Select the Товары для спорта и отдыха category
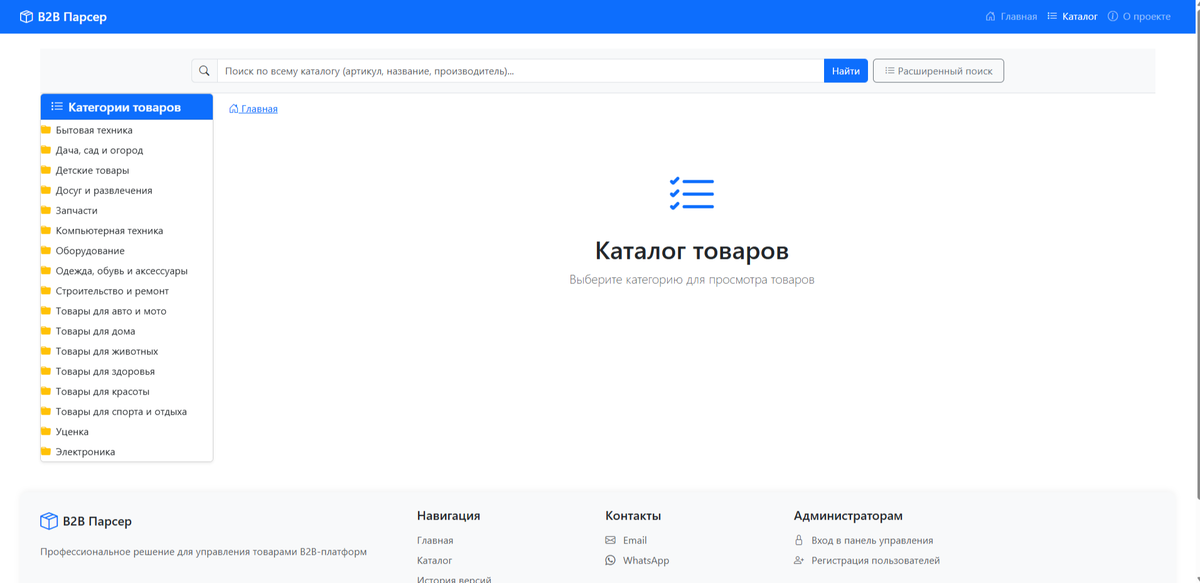Image resolution: width=1200 pixels, height=583 pixels. [119, 411]
